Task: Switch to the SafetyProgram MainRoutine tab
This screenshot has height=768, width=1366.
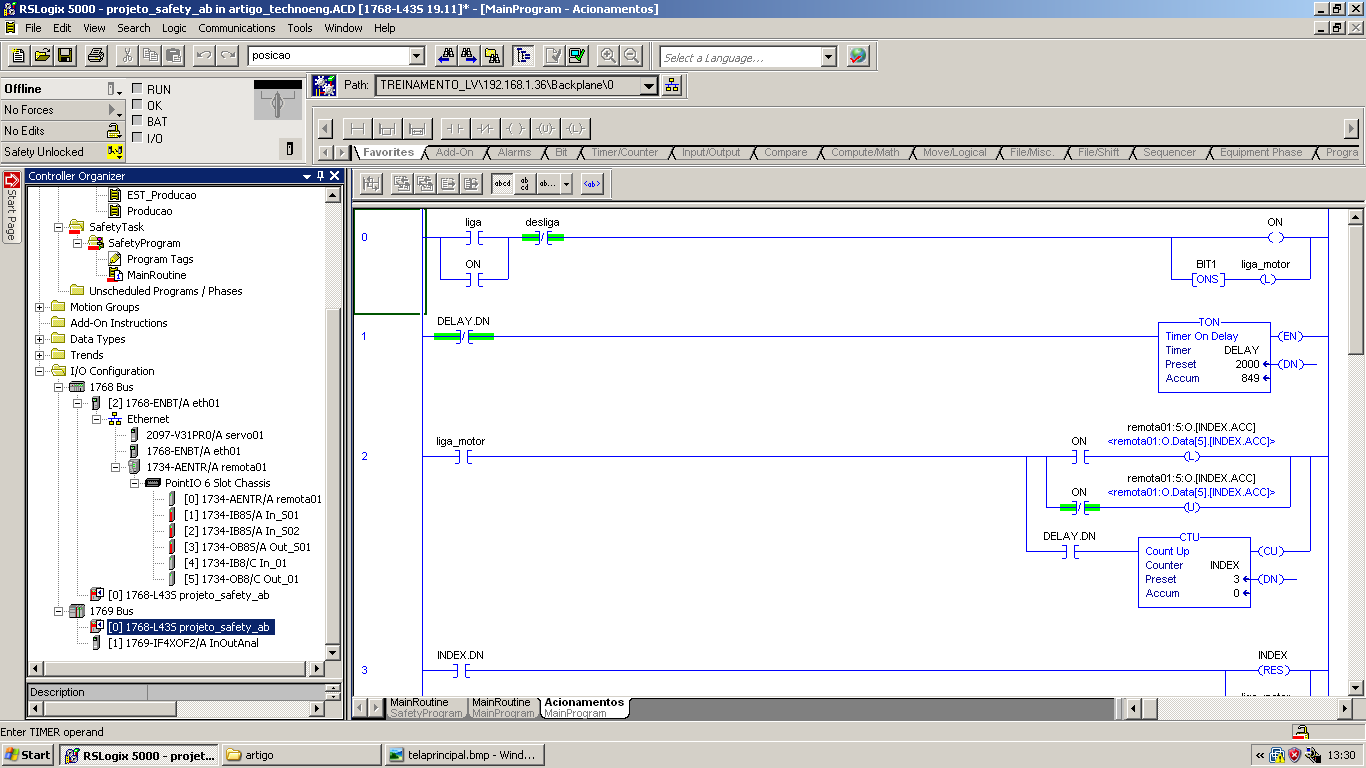Action: [426, 708]
